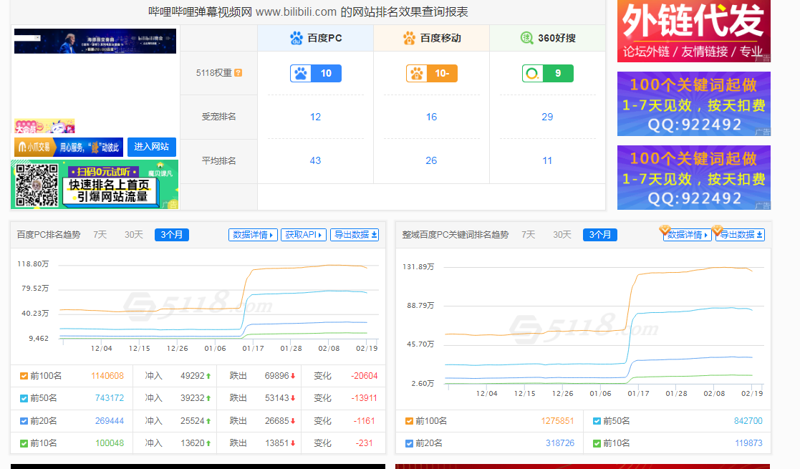Image resolution: width=800 pixels, height=469 pixels.
Task: Click 导出数据 in 百度PC排名趋势 panel
Action: (355, 235)
